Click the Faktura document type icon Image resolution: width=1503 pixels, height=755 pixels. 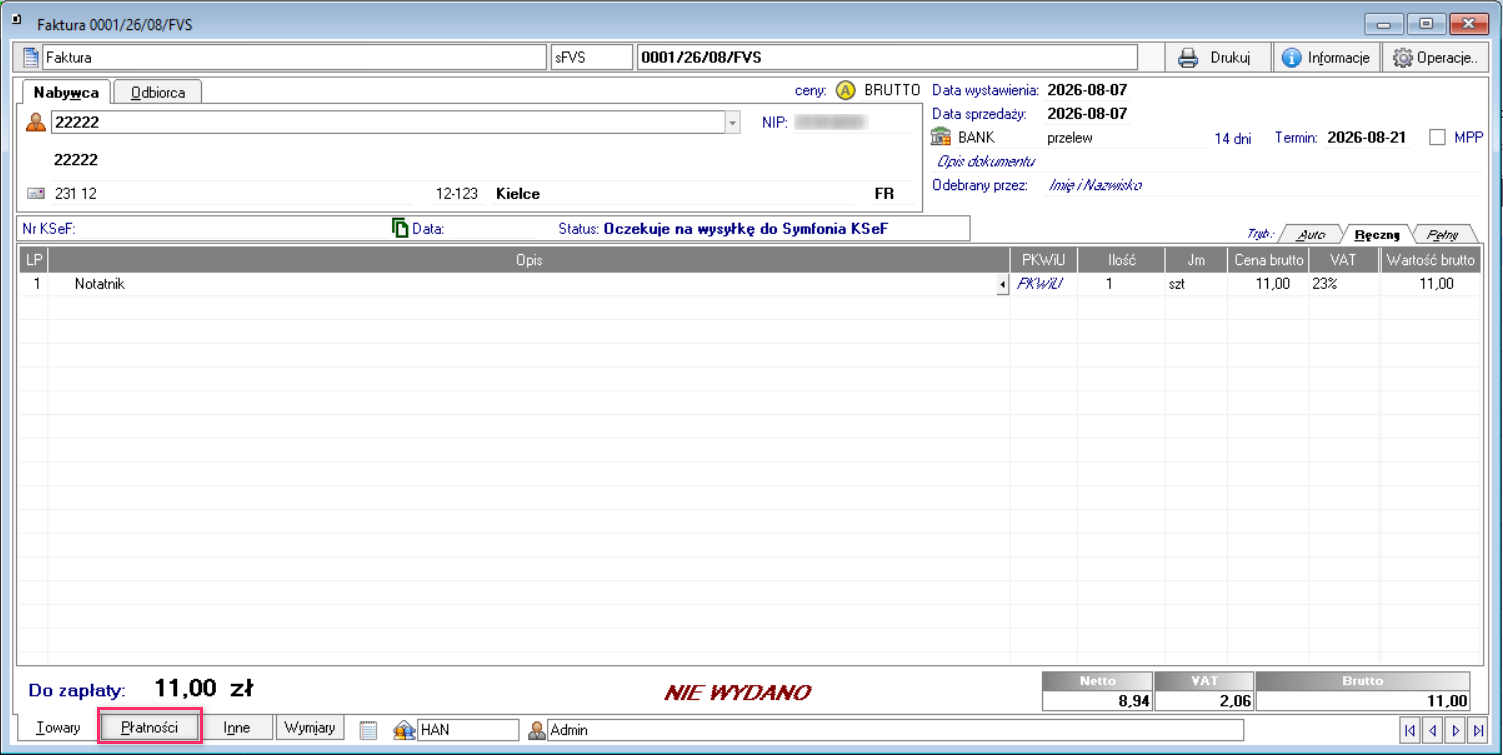click(x=31, y=57)
